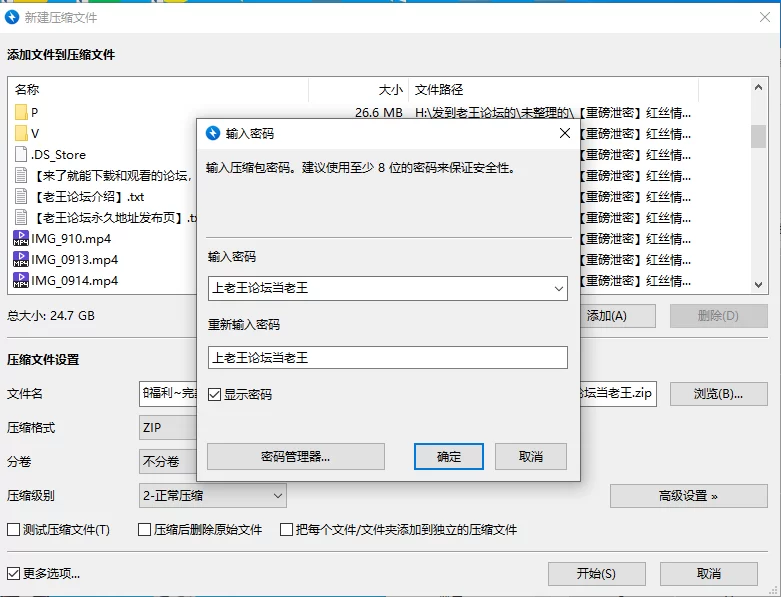Image resolution: width=781 pixels, height=597 pixels.
Task: Click the folder icon for V
Action: [21, 133]
